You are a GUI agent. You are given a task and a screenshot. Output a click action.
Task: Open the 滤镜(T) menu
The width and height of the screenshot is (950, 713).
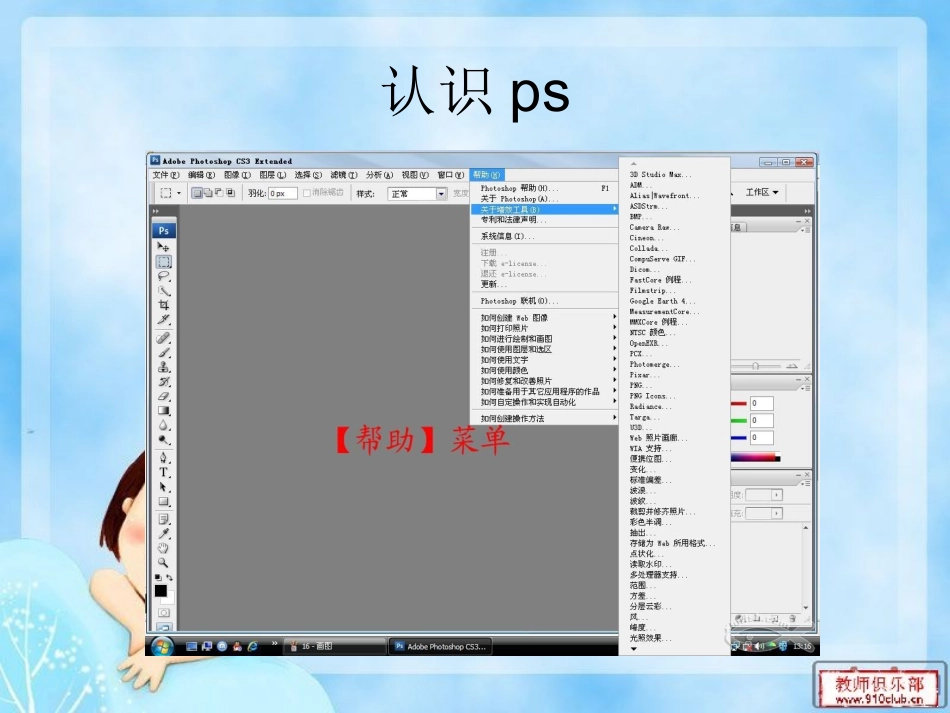344,175
